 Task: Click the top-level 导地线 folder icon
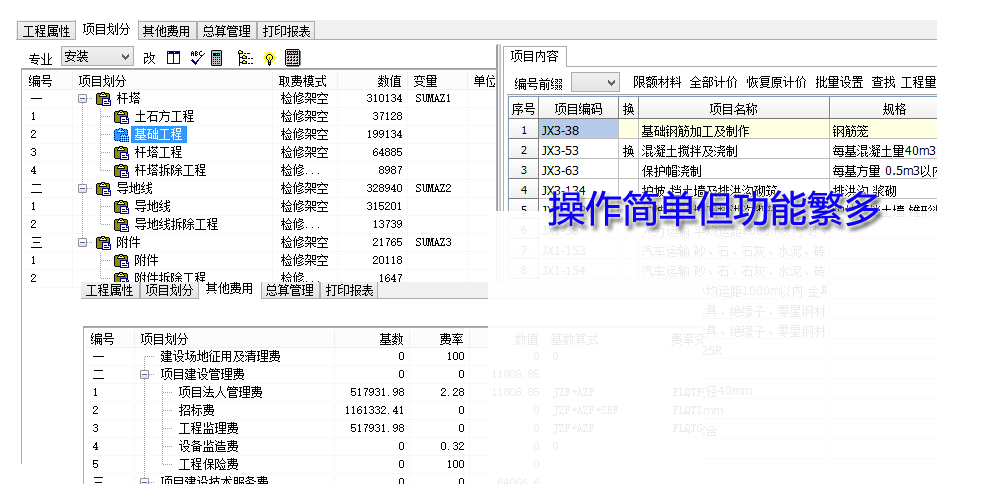pyautogui.click(x=103, y=189)
